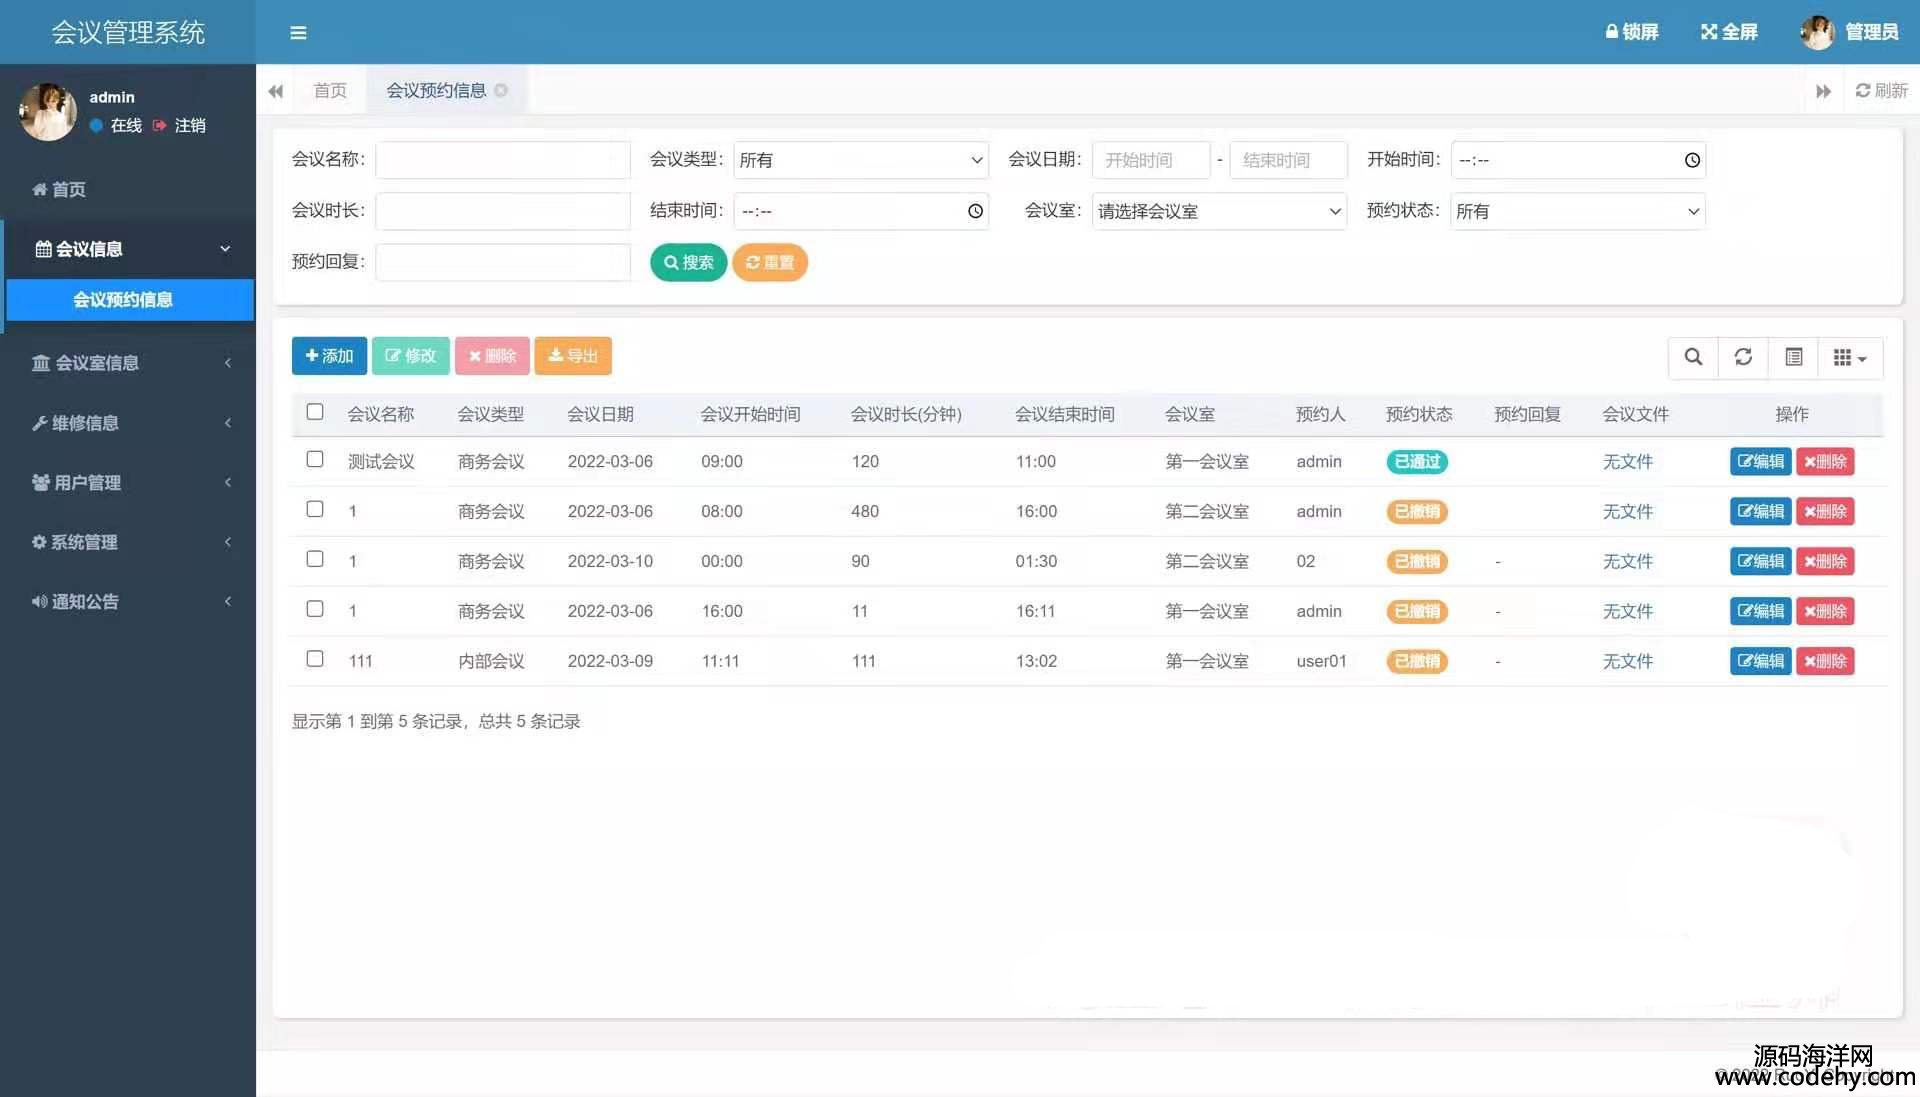Toggle search panel via magnifier icon

[x=1693, y=357]
